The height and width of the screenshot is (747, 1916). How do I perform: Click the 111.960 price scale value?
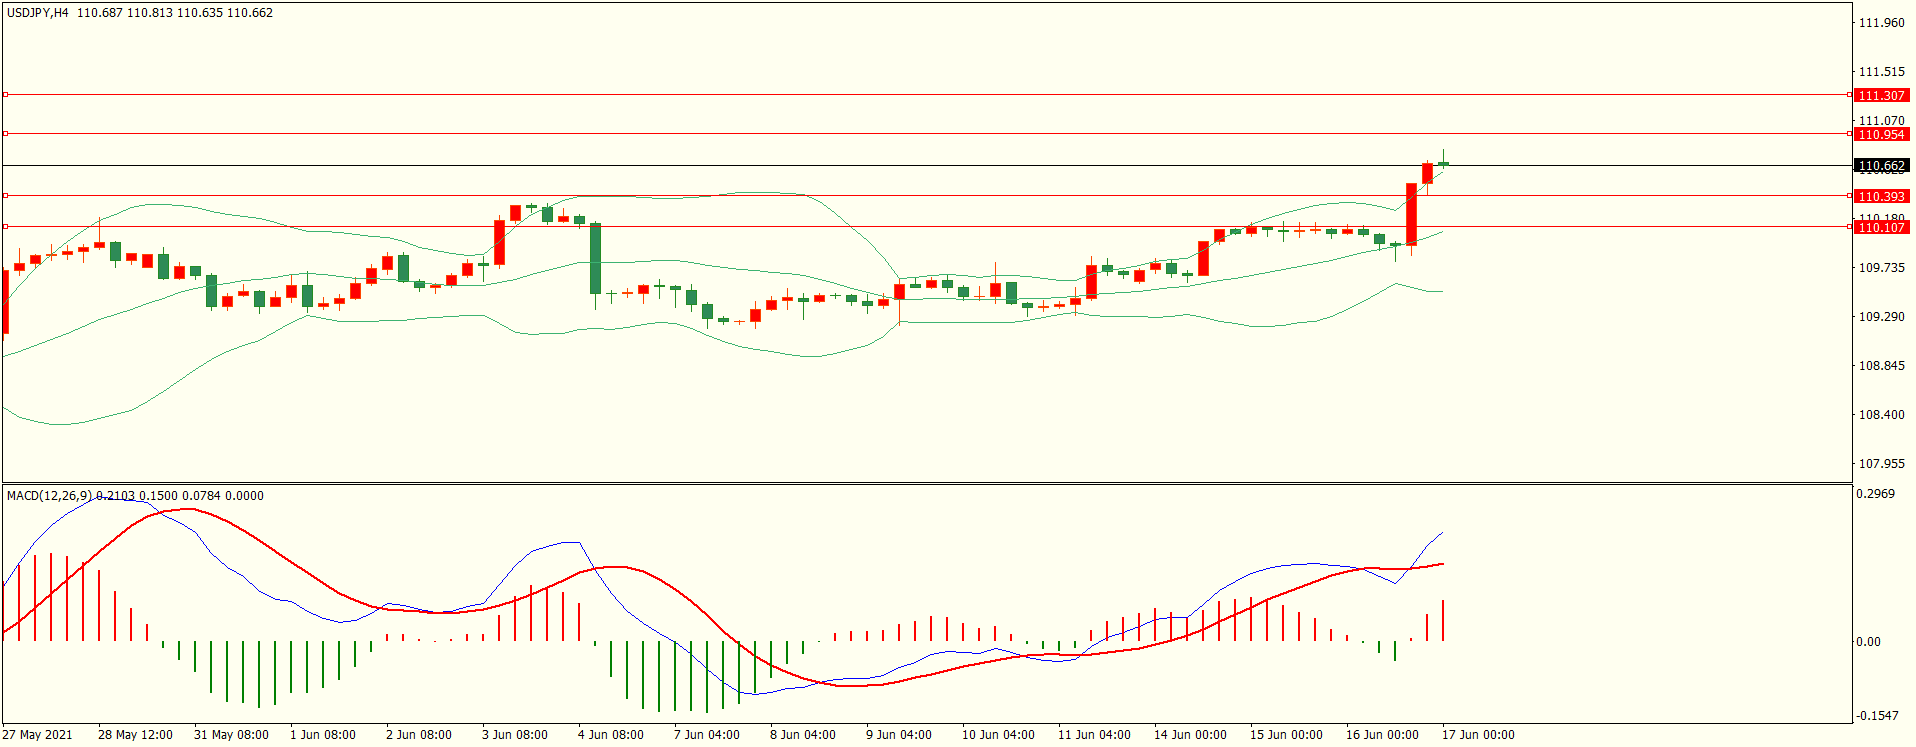tap(1880, 23)
